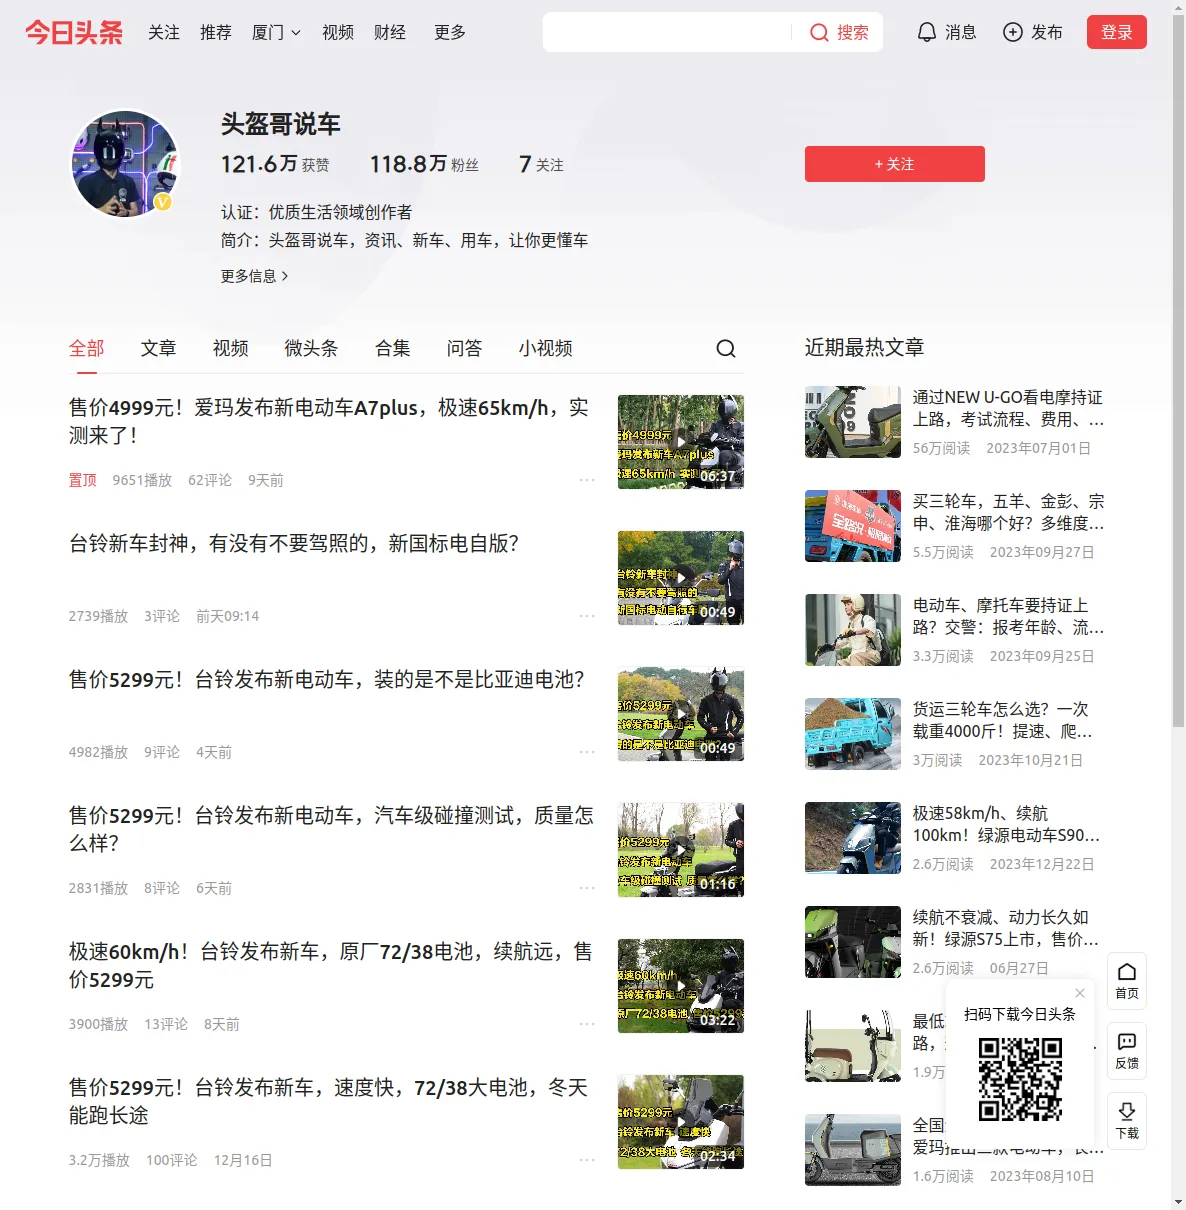1186x1210 pixels.
Task: Open thumbnail of the NEW U-GO hot article
Action: pyautogui.click(x=853, y=422)
